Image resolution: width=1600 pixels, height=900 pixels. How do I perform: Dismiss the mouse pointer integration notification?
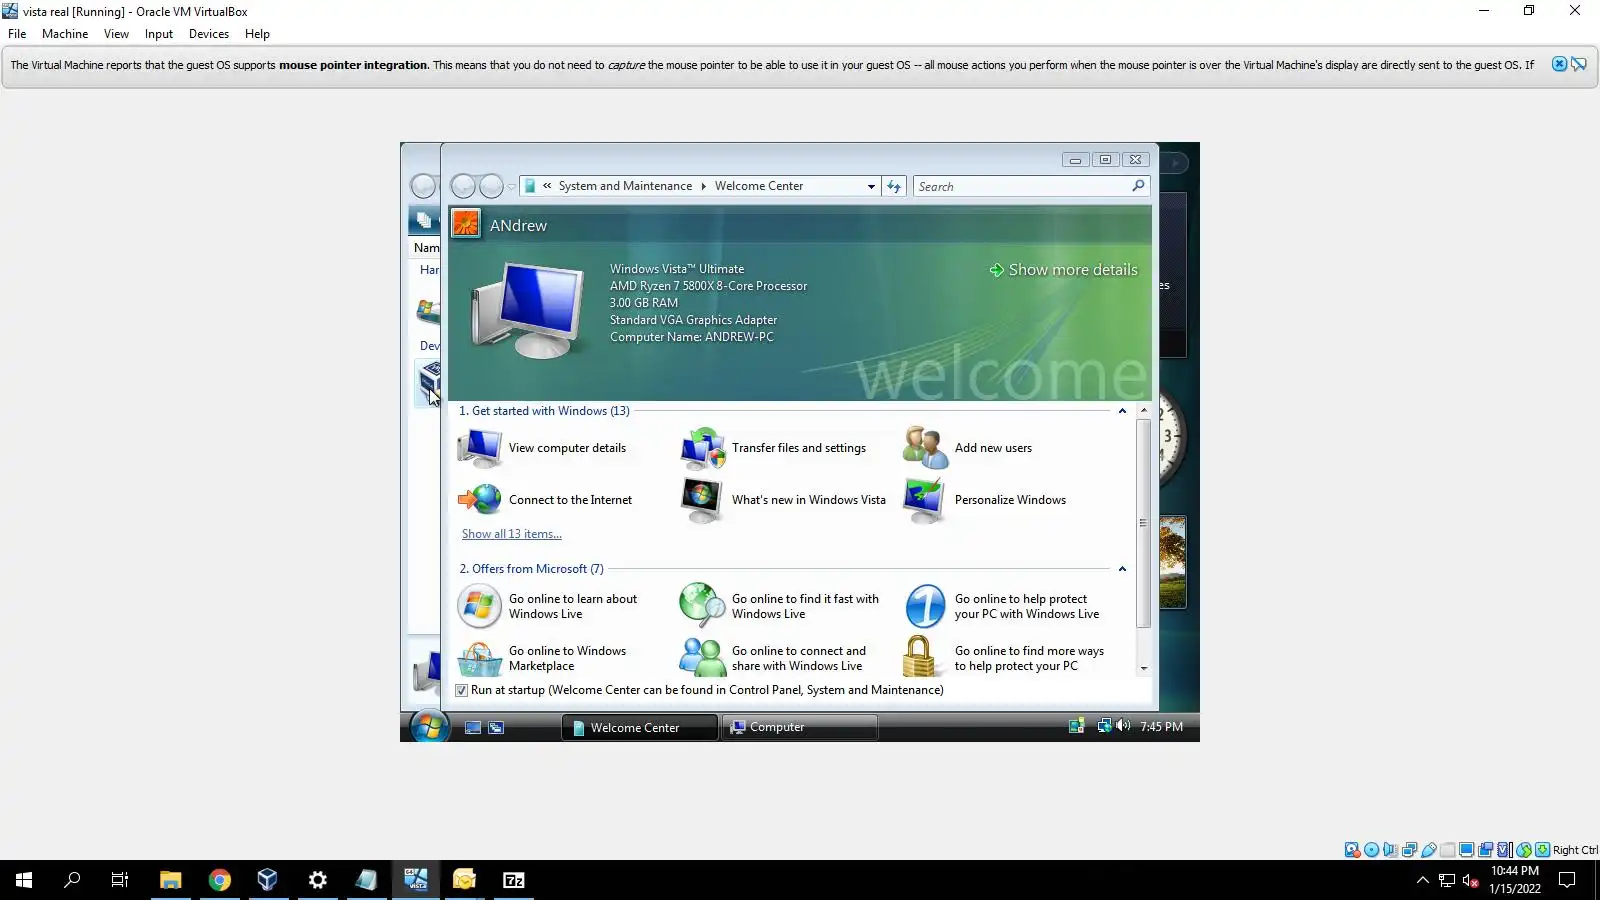pyautogui.click(x=1559, y=64)
